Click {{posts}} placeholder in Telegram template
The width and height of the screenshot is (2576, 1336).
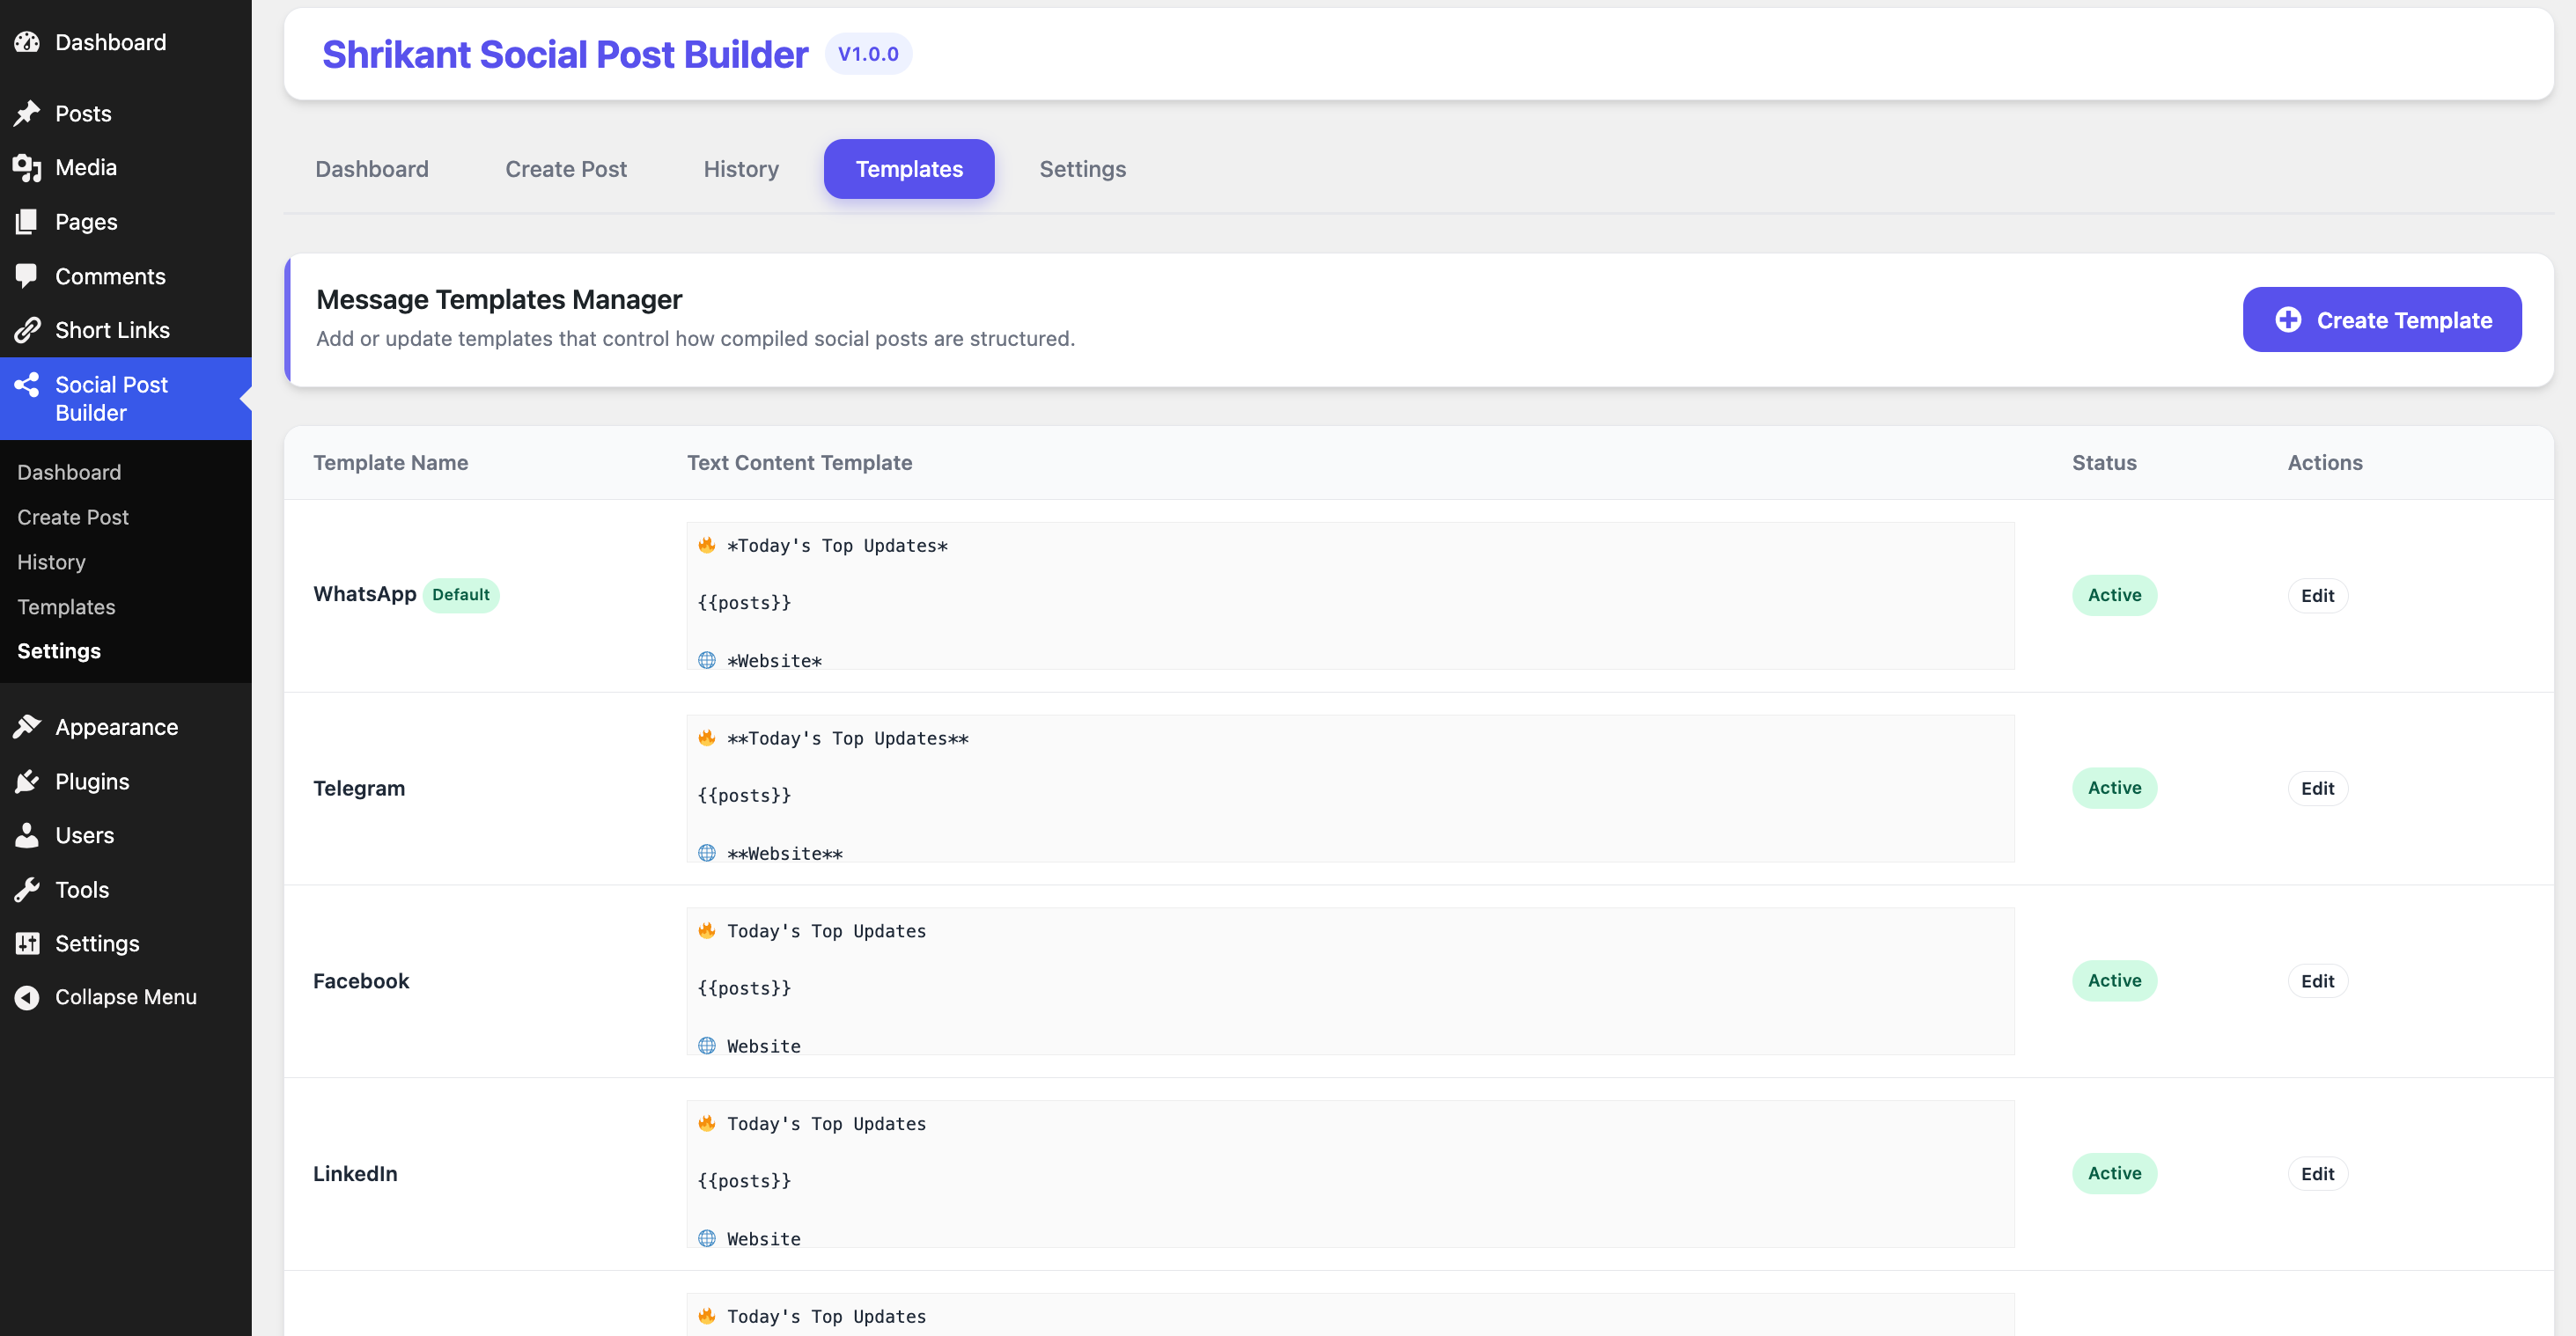[744, 796]
